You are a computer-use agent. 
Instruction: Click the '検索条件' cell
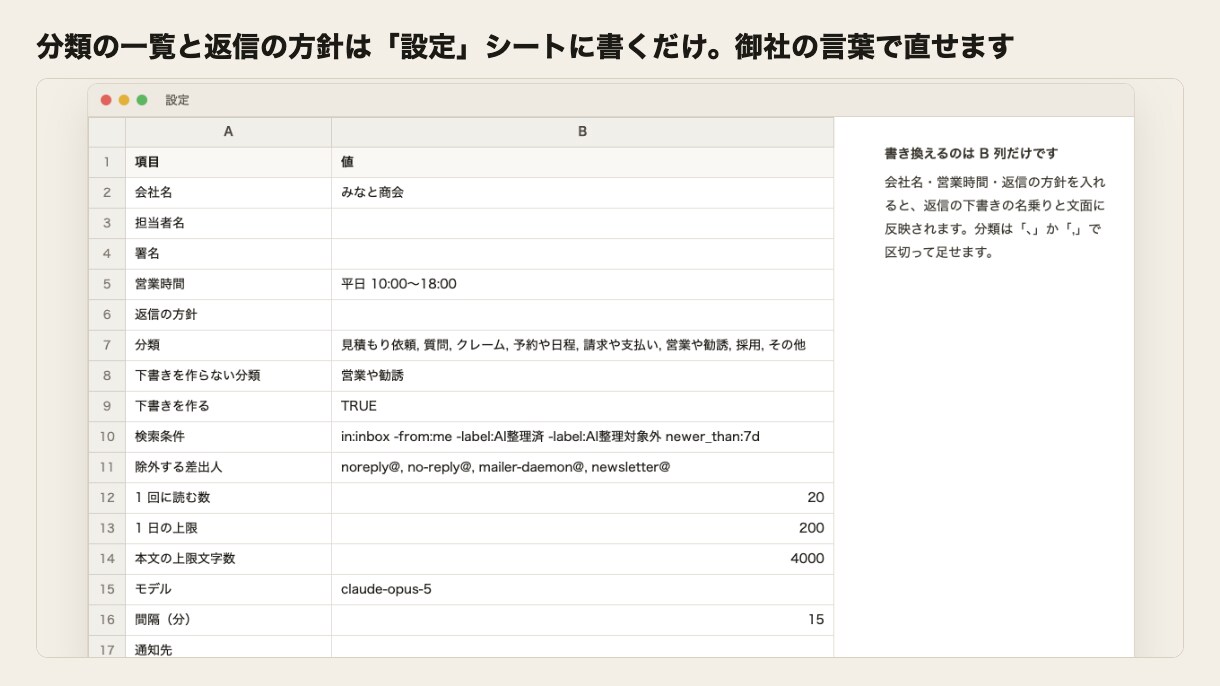pyautogui.click(x=228, y=437)
